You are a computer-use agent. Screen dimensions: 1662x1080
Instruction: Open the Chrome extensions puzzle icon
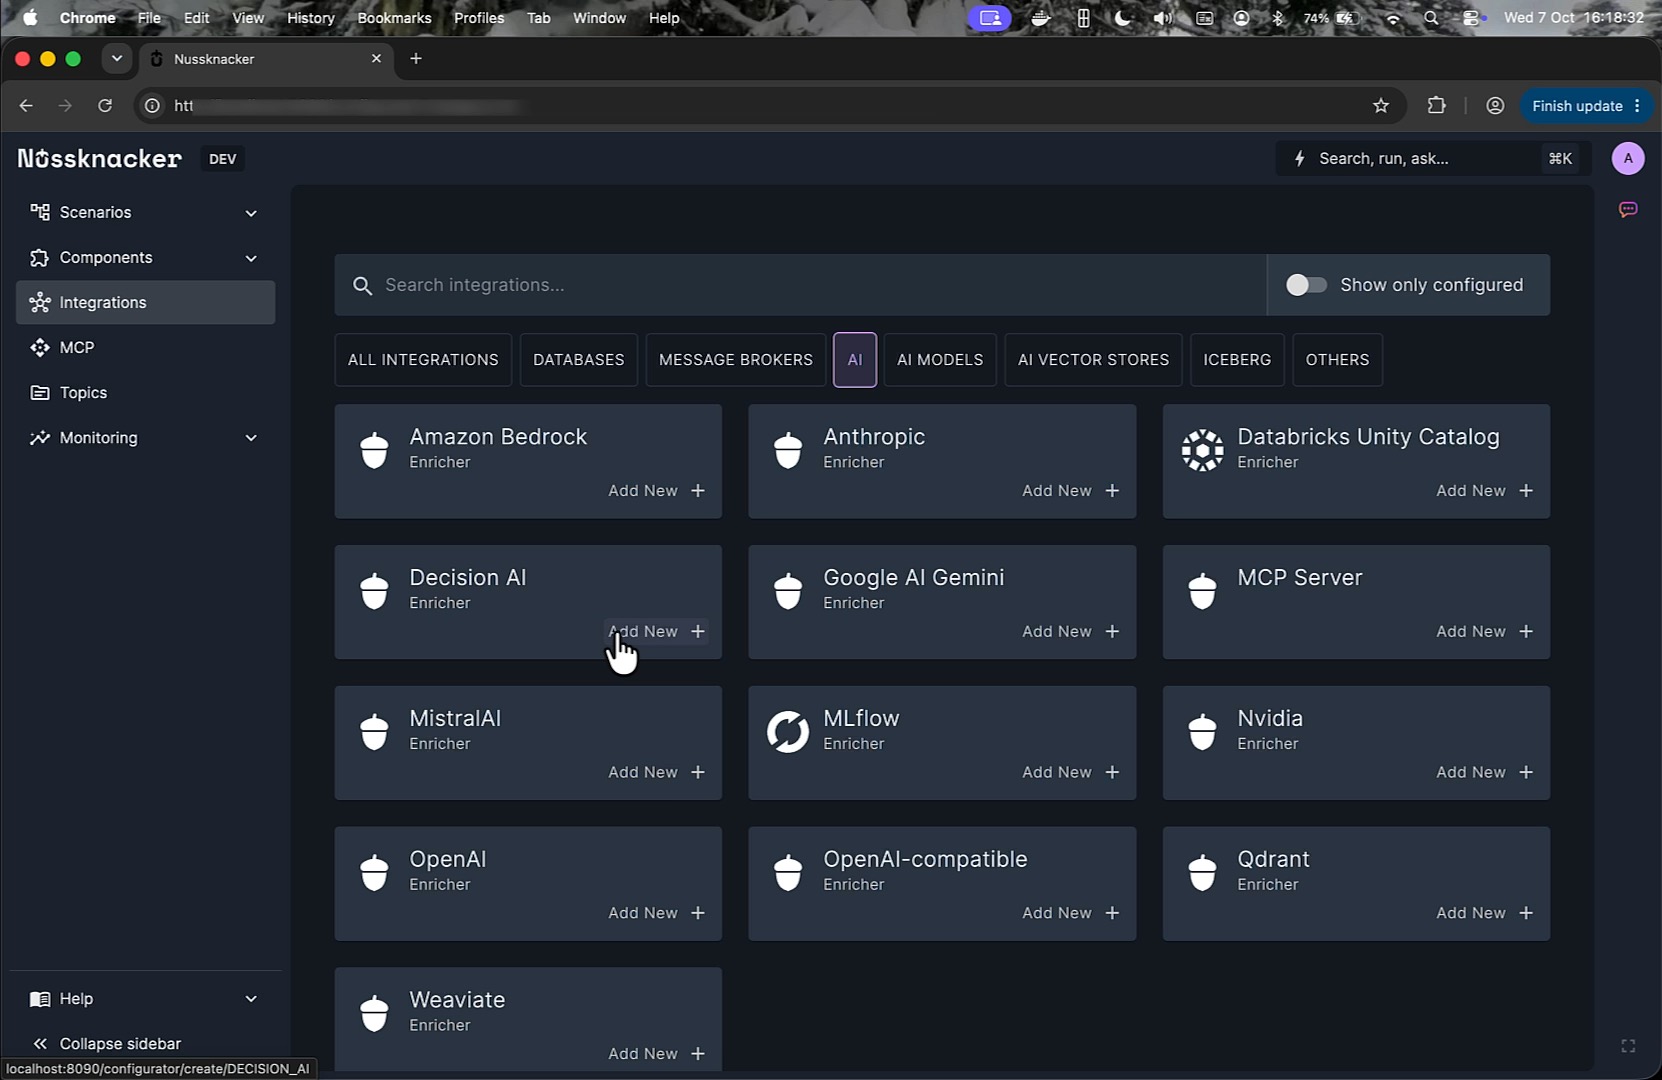pyautogui.click(x=1437, y=106)
